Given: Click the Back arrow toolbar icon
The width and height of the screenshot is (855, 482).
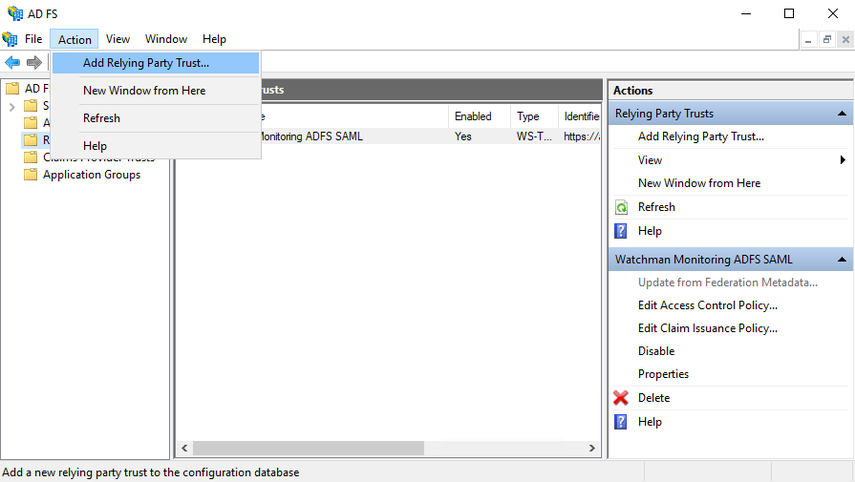Looking at the screenshot, I should coord(13,63).
